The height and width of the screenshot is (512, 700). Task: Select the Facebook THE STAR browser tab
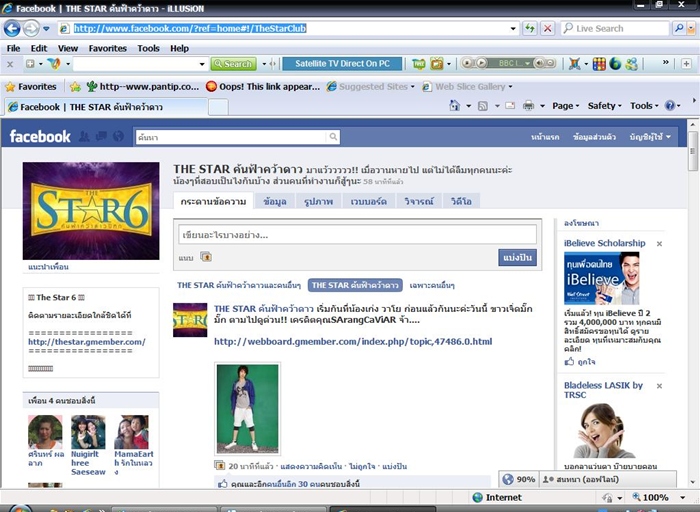point(105,107)
